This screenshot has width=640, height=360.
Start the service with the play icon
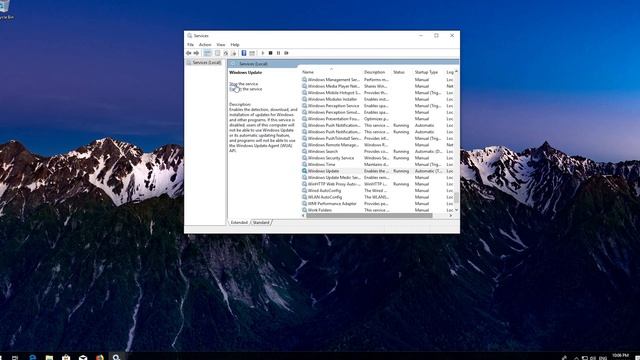(262, 53)
